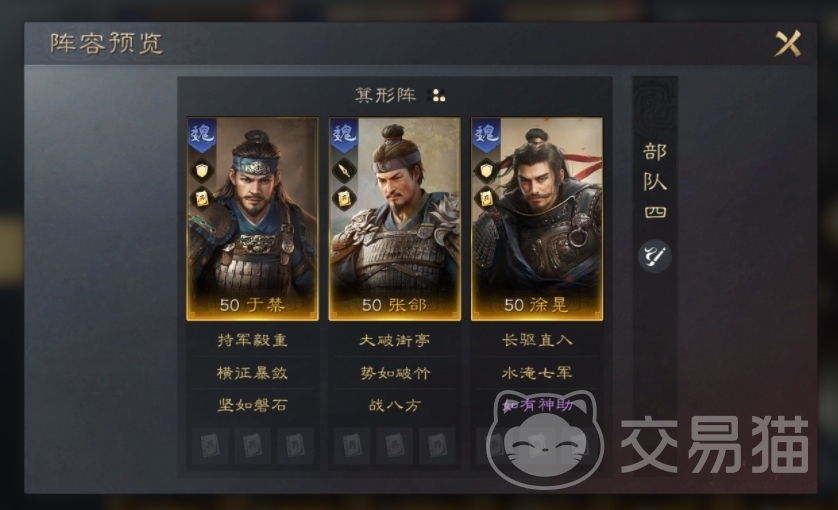Click 张郃's spear troop-type icon

coord(344,171)
